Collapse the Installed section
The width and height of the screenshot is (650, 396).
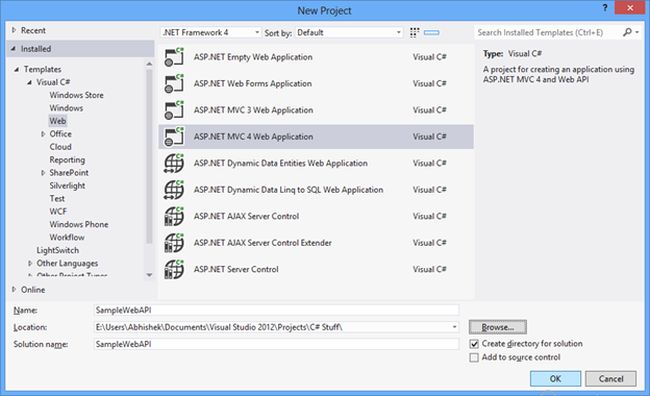click(x=14, y=49)
